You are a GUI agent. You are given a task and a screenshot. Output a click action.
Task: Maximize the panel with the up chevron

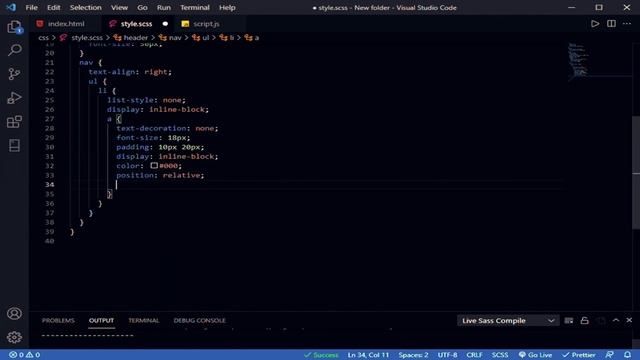coord(616,320)
